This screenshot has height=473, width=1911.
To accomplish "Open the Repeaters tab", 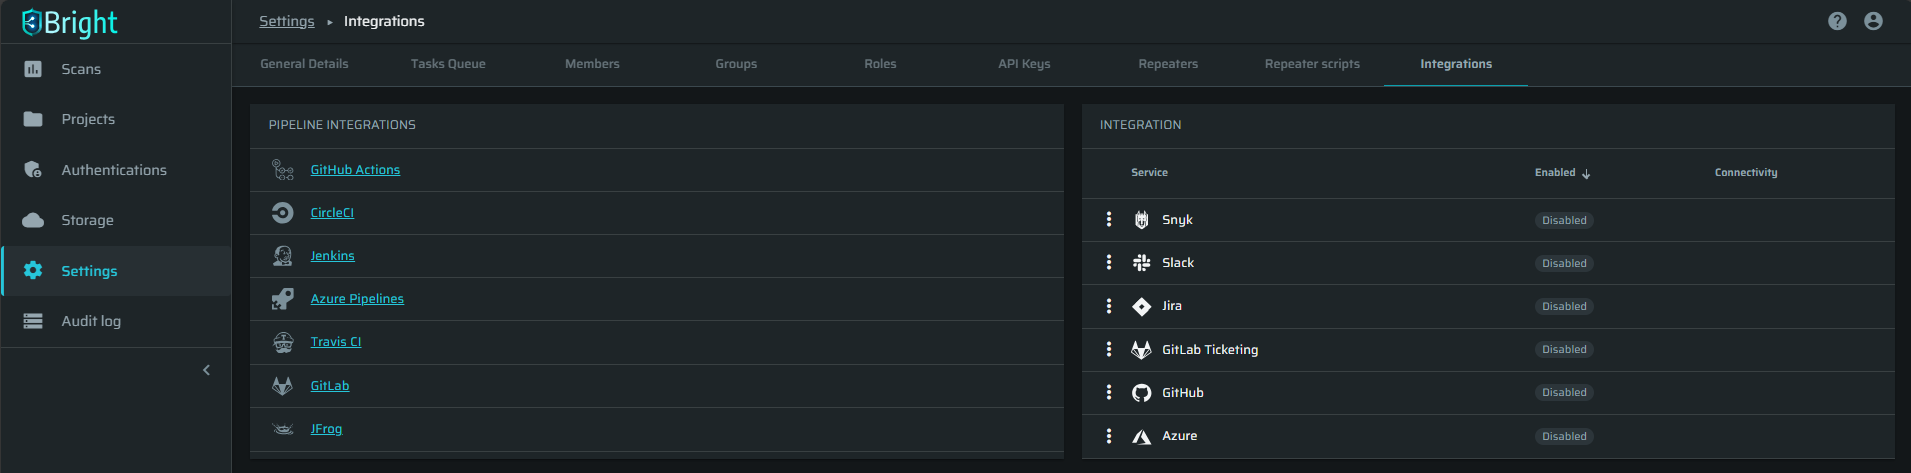I will pos(1168,64).
